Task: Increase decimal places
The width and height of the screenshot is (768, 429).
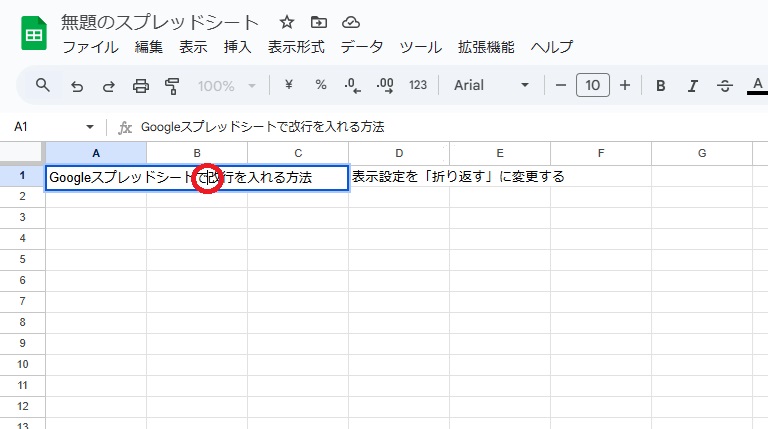Action: click(384, 85)
